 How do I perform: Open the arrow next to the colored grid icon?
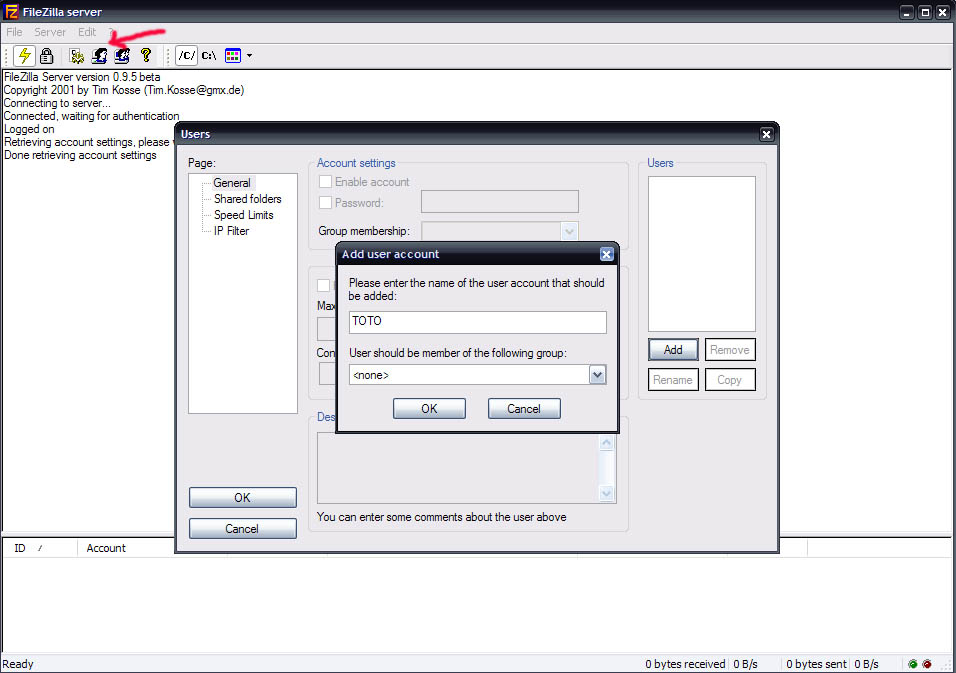(x=249, y=55)
